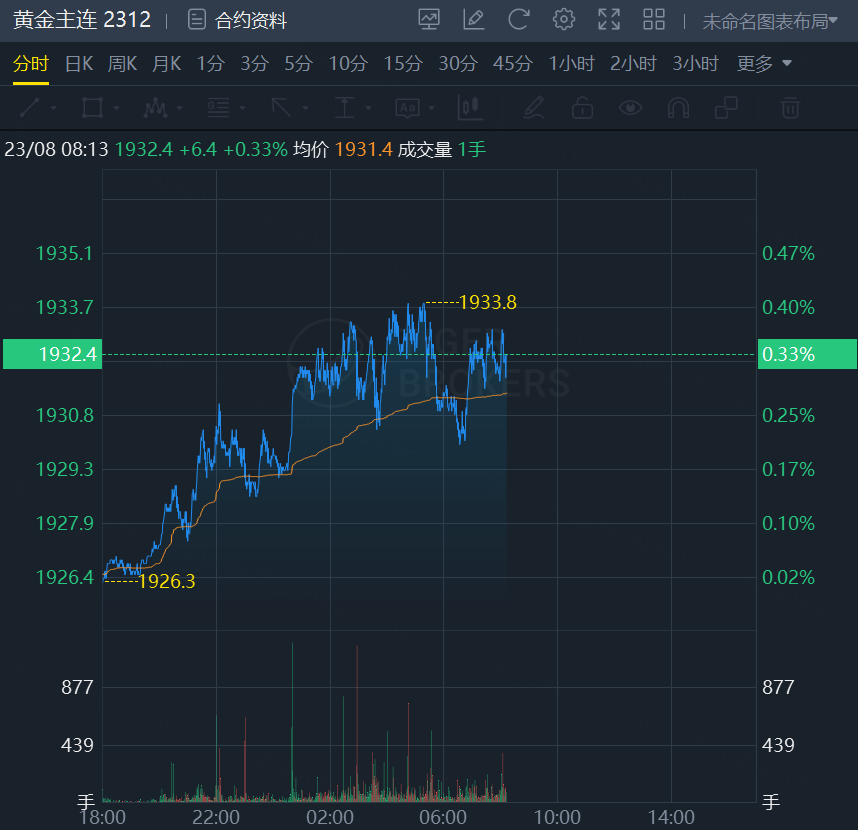Expand 未命名图表布局 layout dropdown

pyautogui.click(x=770, y=21)
